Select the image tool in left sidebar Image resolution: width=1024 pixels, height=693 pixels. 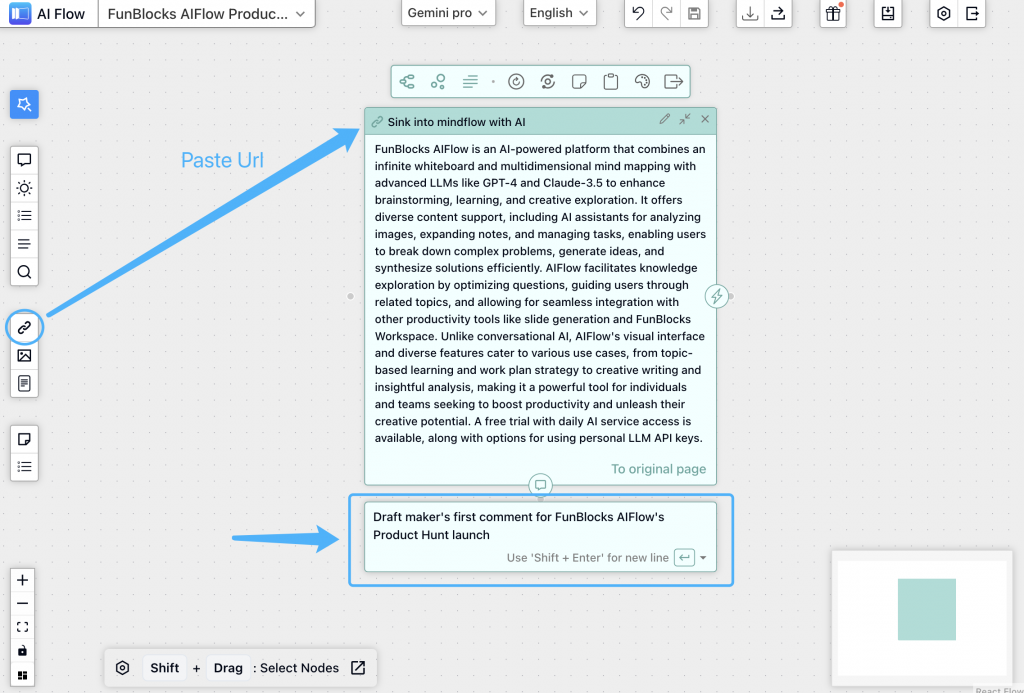pyautogui.click(x=24, y=355)
